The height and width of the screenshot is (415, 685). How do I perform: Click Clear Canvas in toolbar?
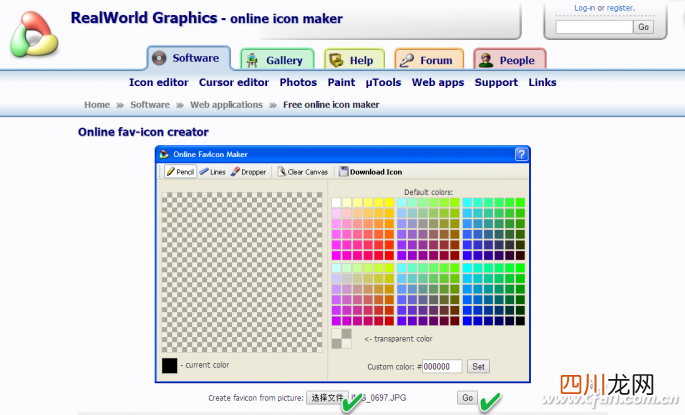(303, 172)
